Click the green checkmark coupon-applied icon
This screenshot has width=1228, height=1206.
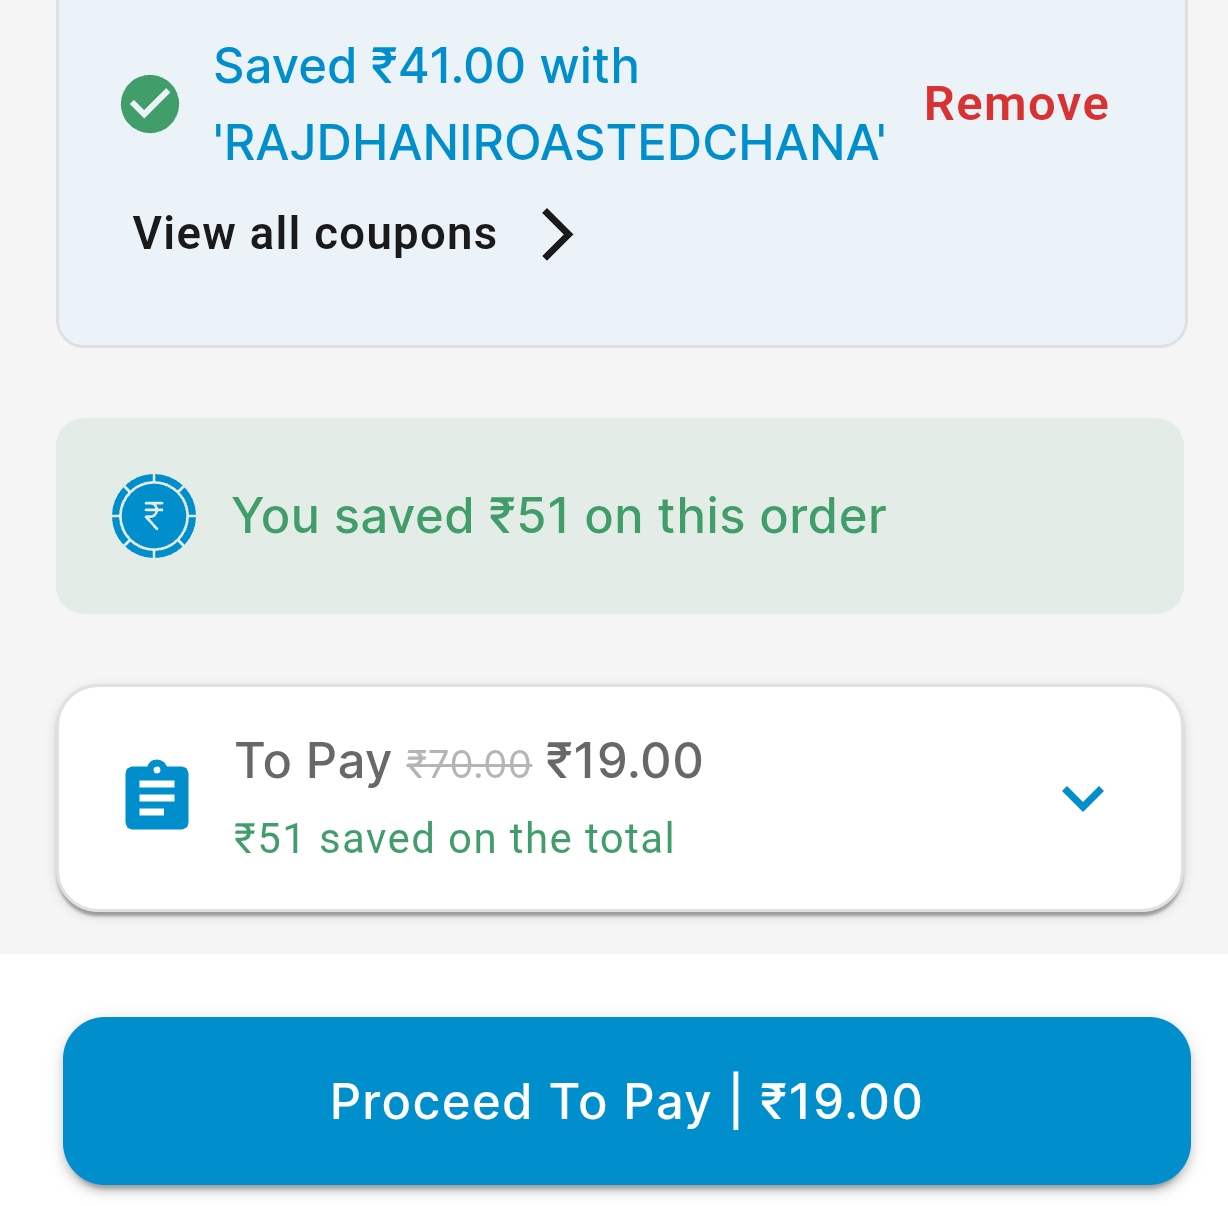tap(150, 104)
